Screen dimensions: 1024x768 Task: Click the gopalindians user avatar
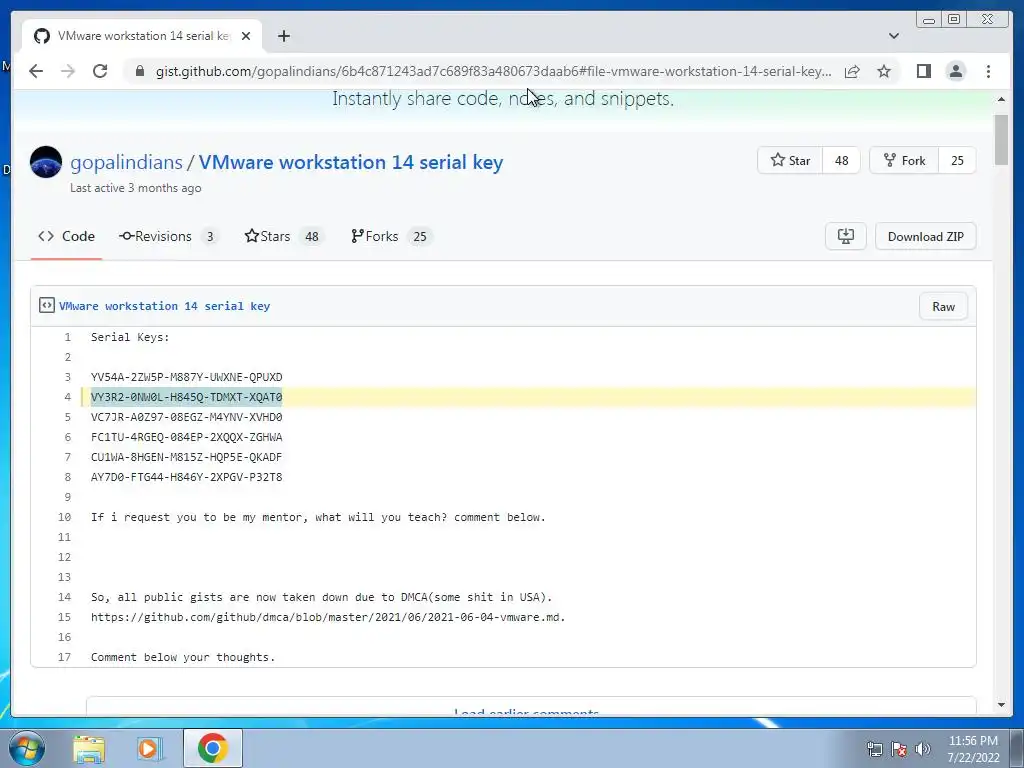46,162
